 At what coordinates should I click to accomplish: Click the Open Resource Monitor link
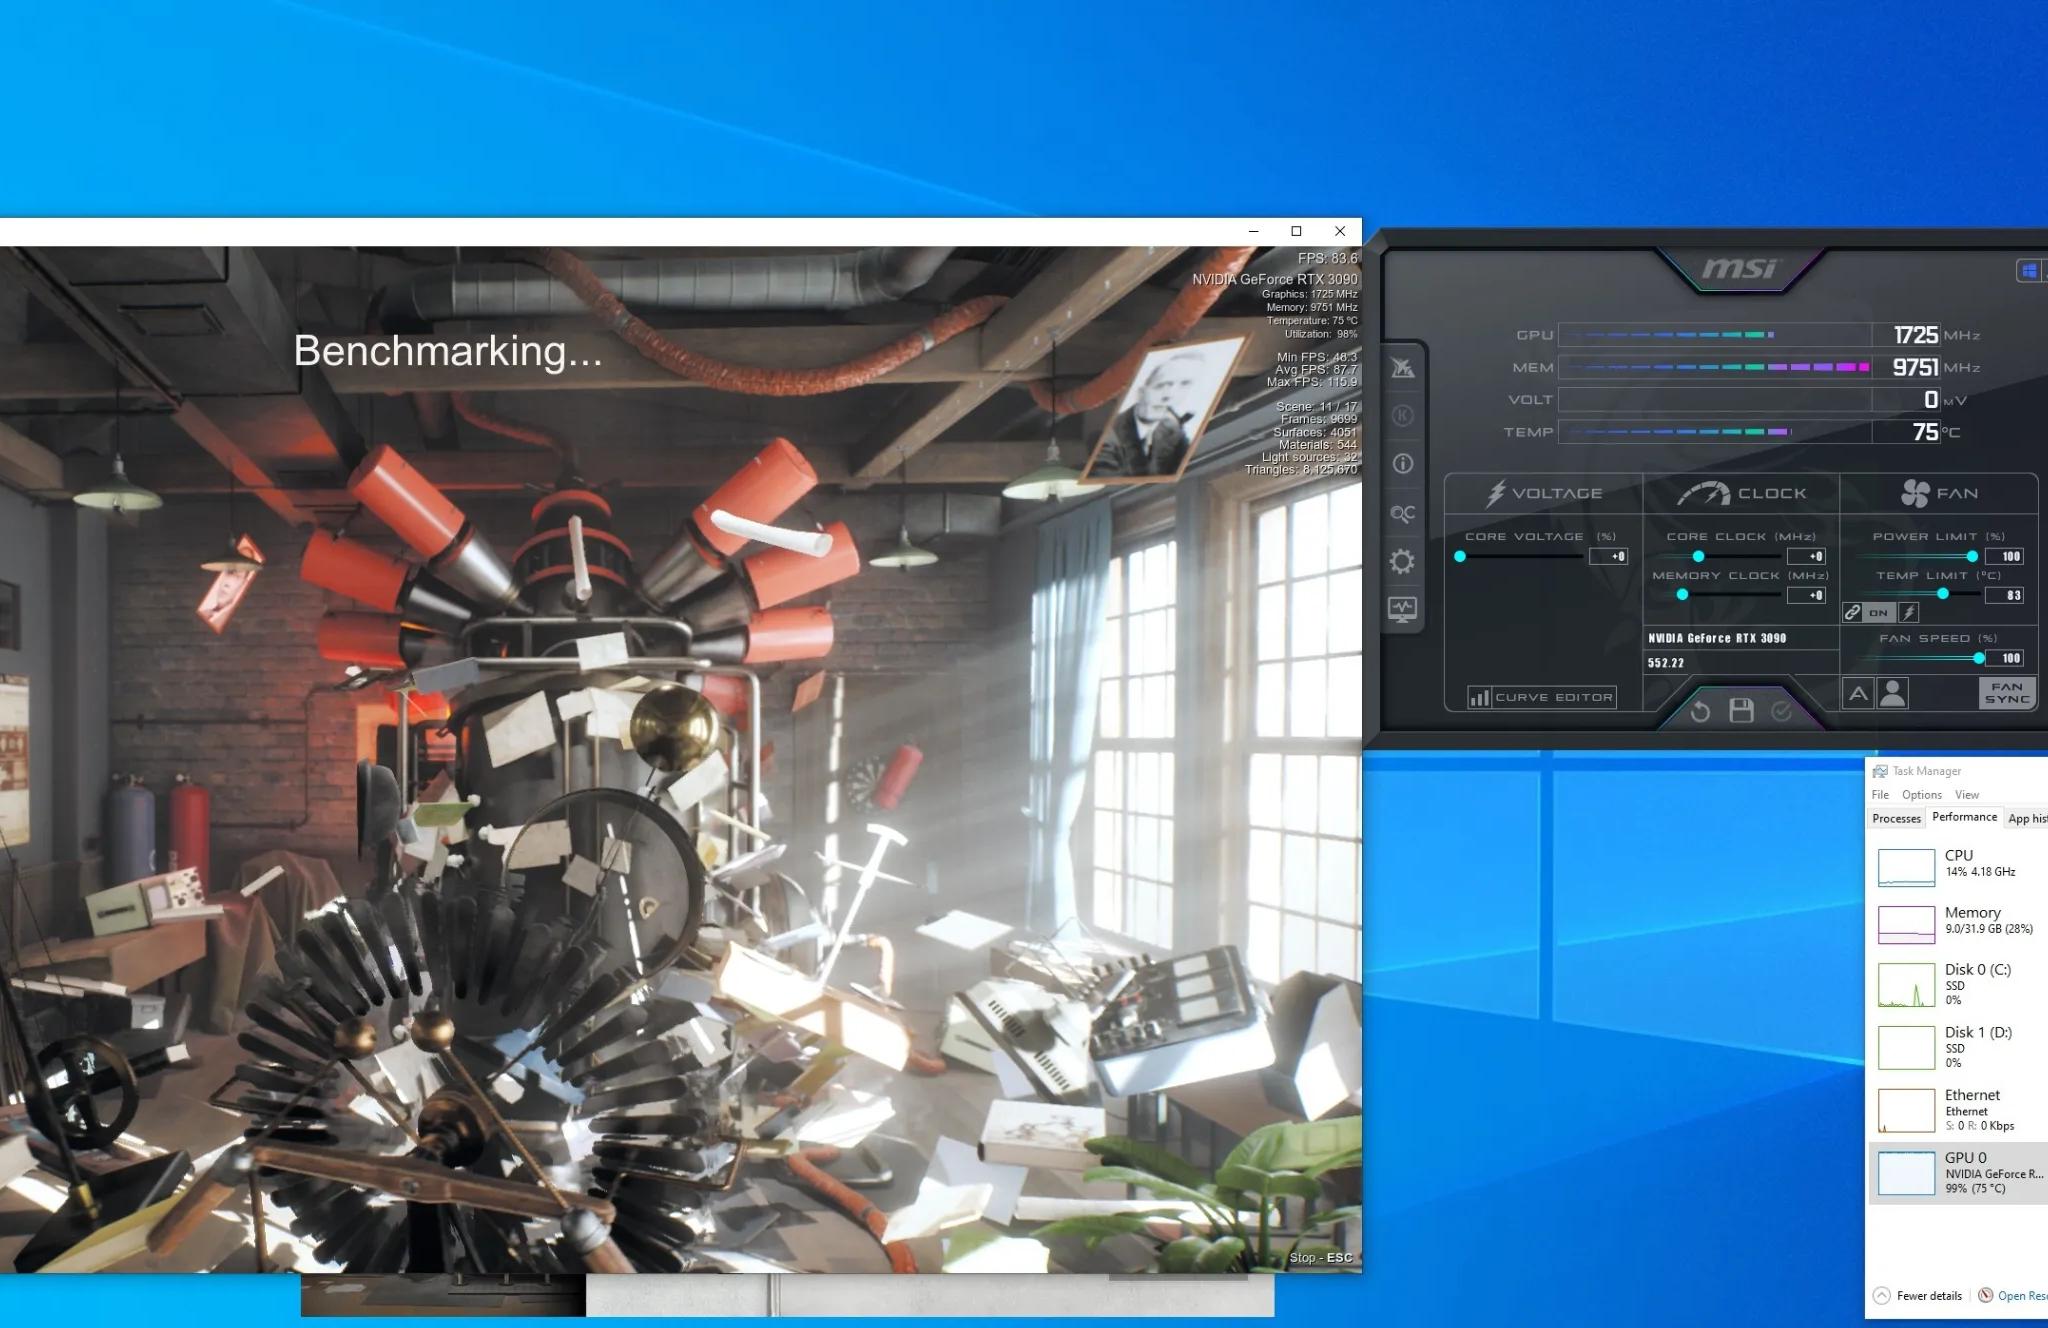[x=2020, y=1296]
